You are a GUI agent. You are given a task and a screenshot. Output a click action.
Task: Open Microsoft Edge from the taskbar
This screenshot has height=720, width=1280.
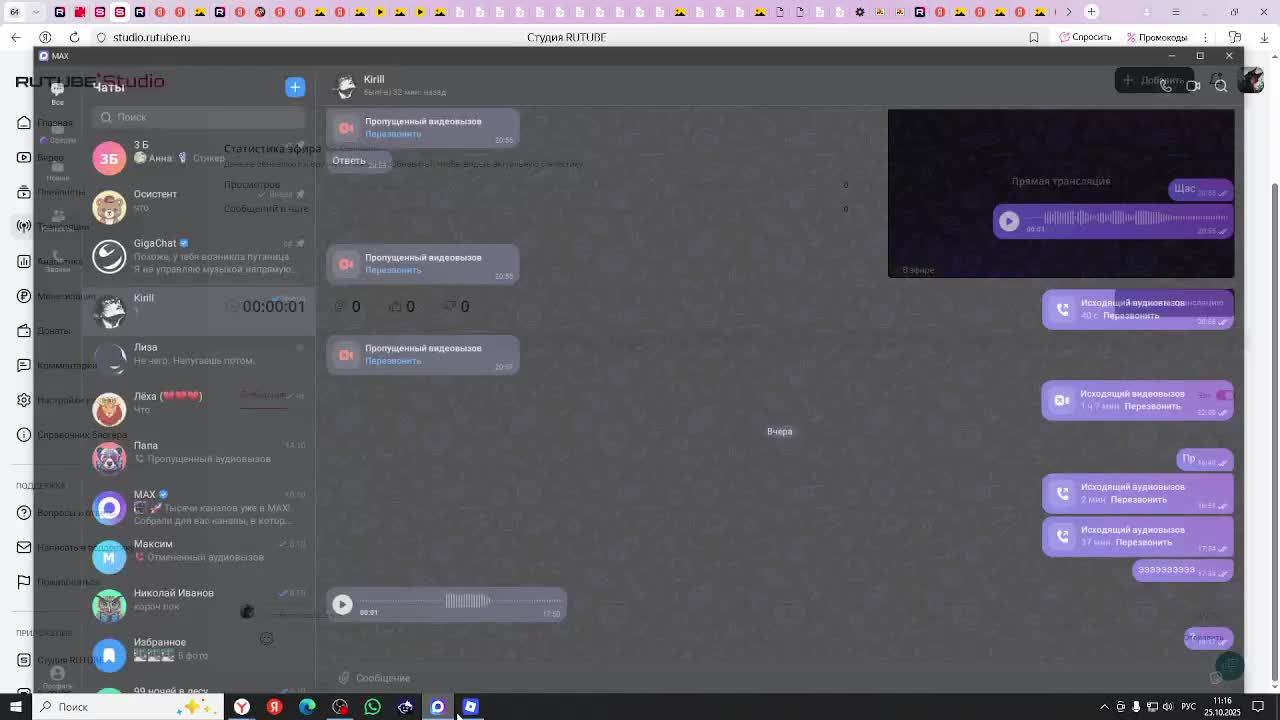(307, 707)
